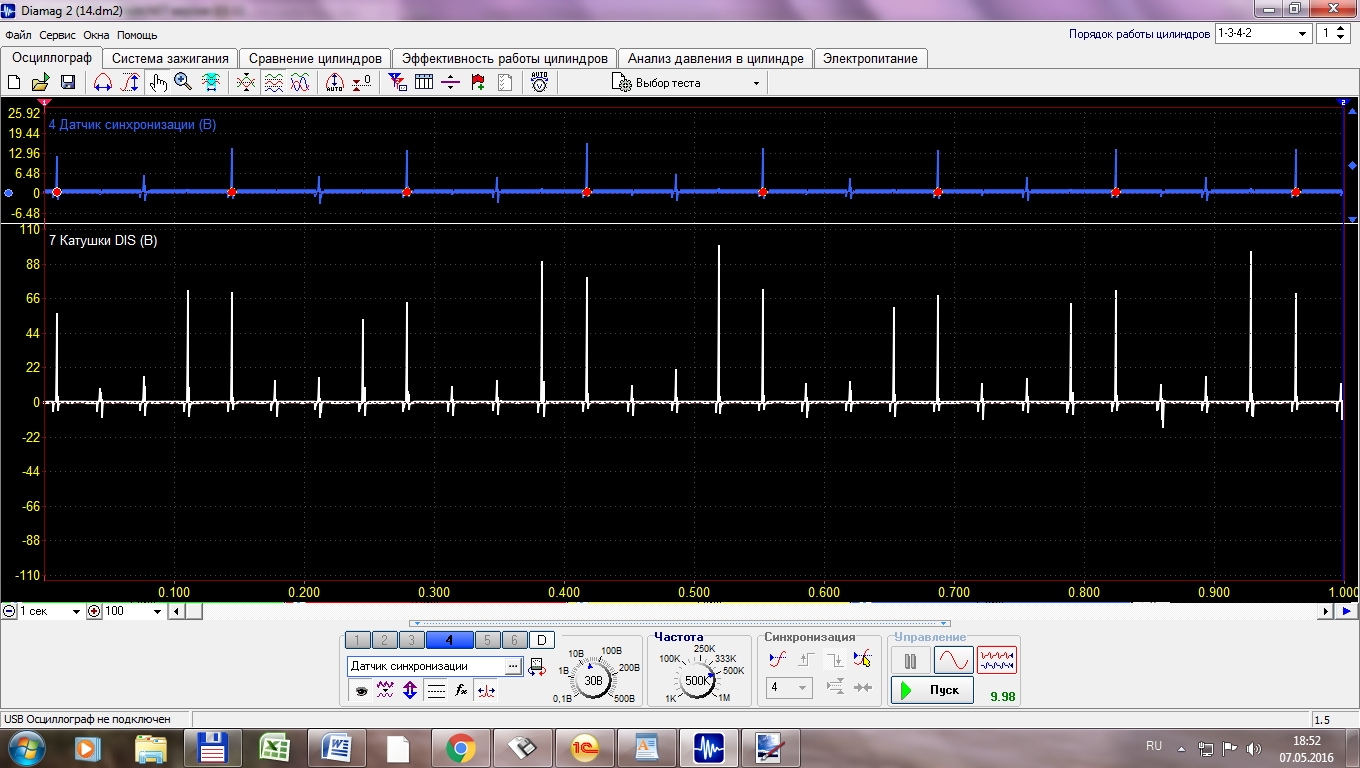Click the purple divide line icon

[x=450, y=83]
